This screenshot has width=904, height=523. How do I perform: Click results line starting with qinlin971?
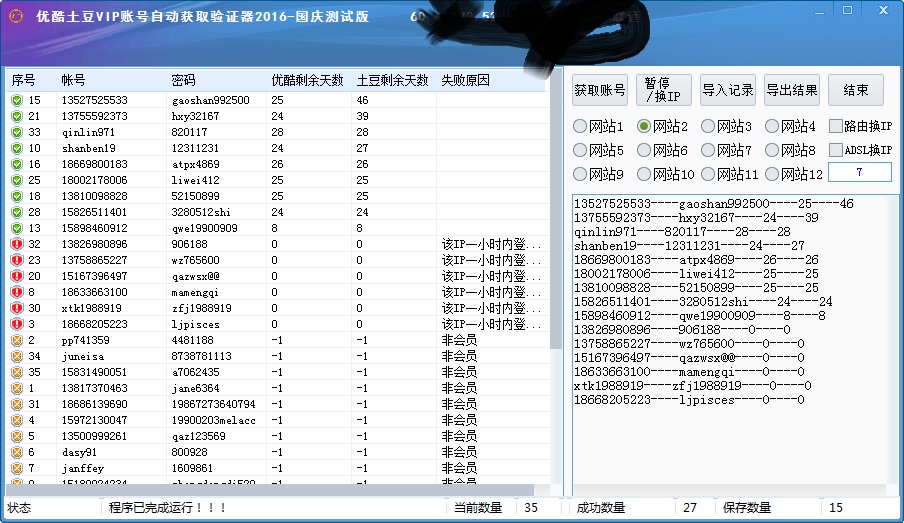coord(682,232)
